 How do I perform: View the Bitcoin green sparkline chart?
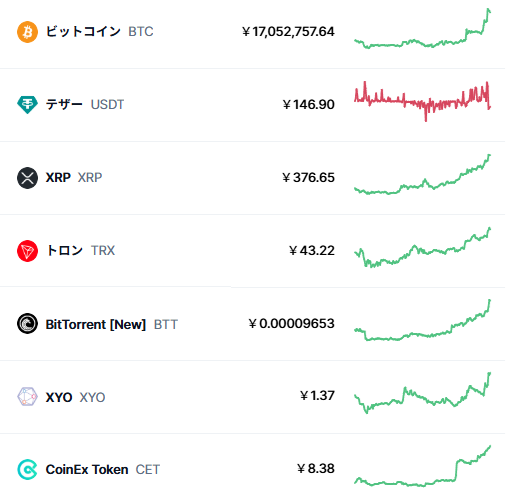coord(423,29)
